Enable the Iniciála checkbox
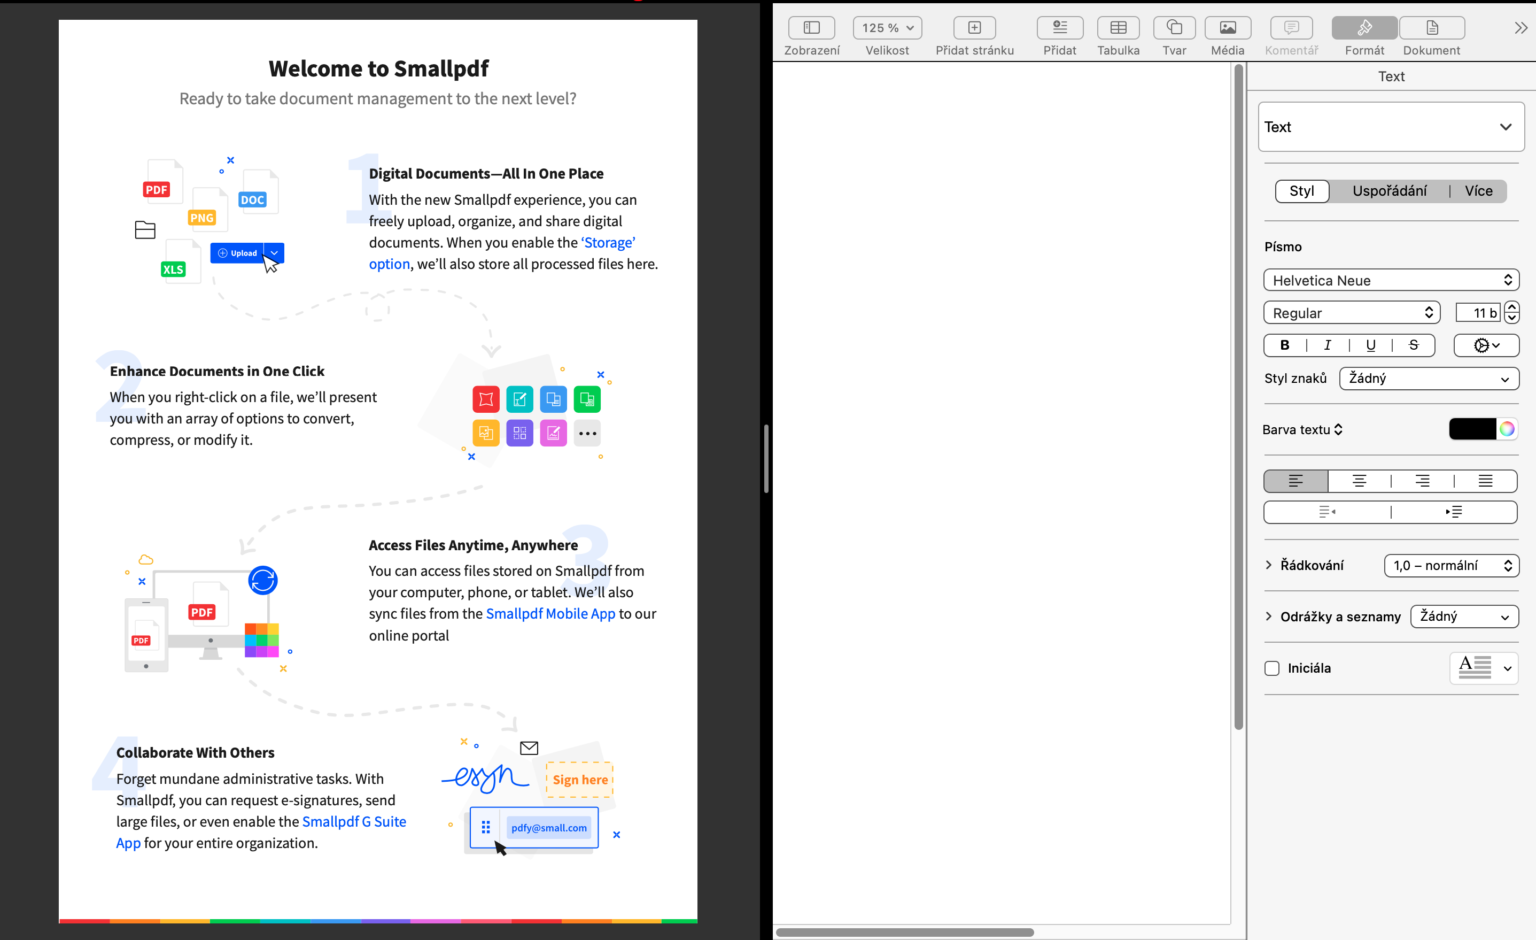This screenshot has width=1536, height=940. tap(1271, 668)
